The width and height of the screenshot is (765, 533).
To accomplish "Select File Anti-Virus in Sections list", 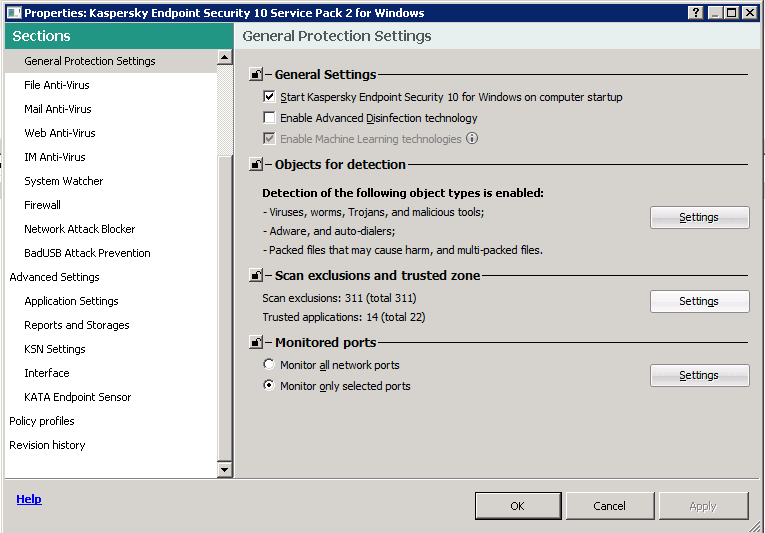I will [x=57, y=85].
